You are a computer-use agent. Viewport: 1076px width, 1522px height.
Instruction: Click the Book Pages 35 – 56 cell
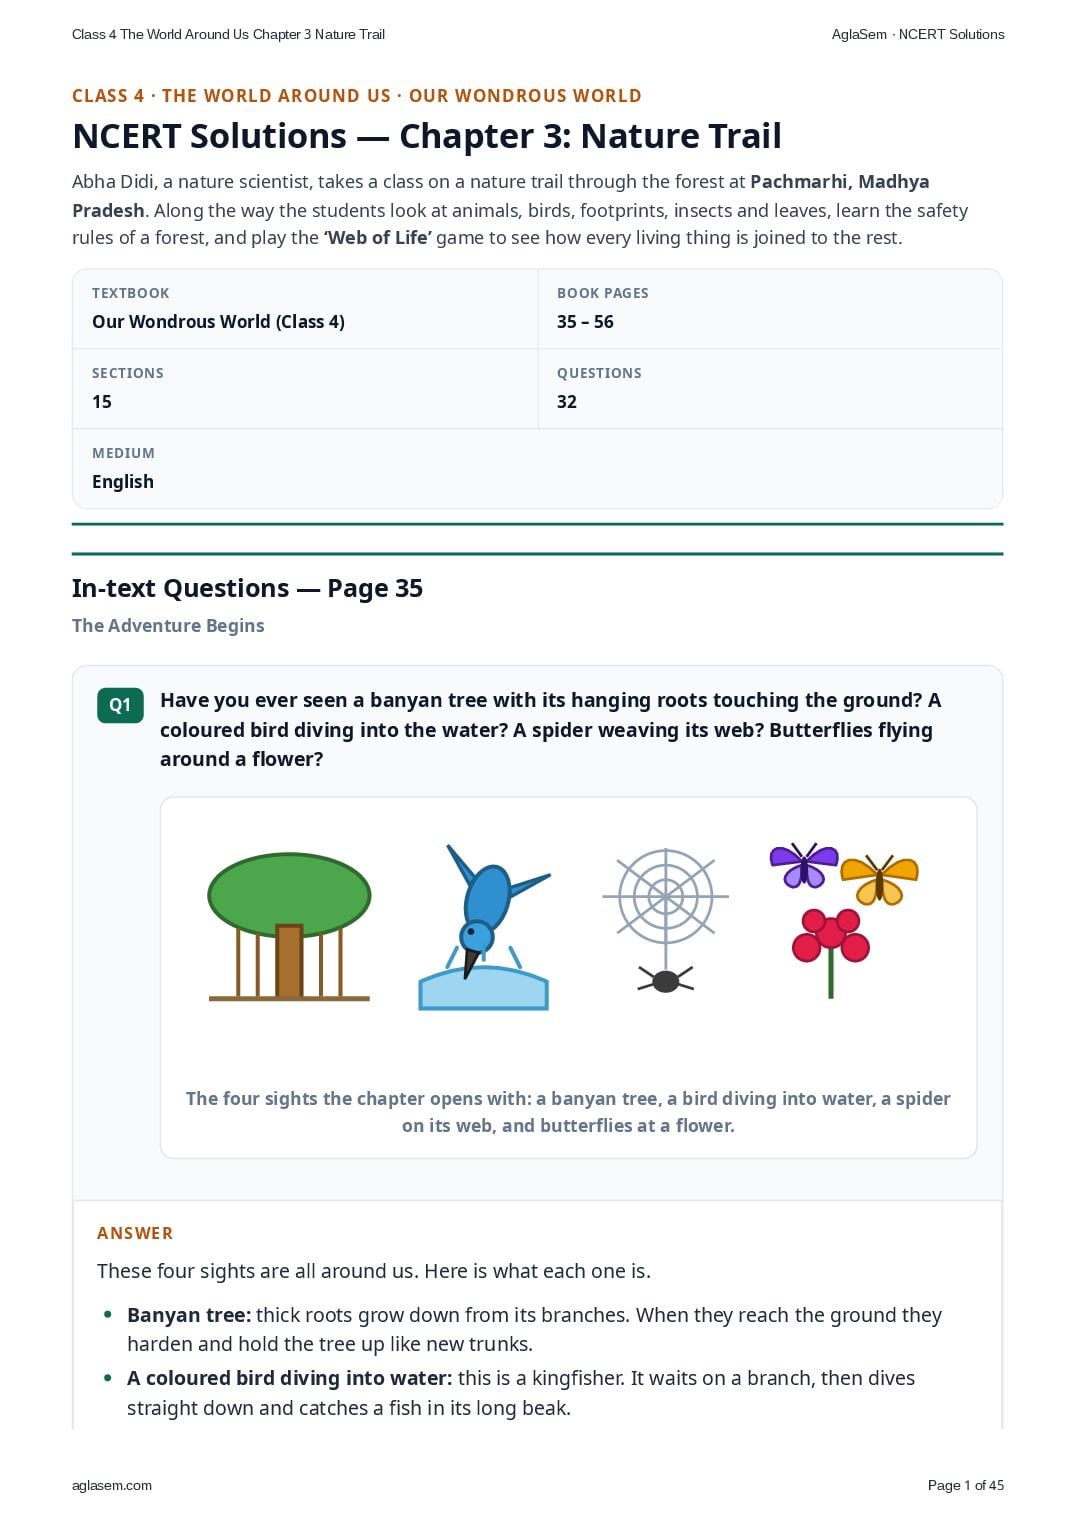[x=770, y=308]
